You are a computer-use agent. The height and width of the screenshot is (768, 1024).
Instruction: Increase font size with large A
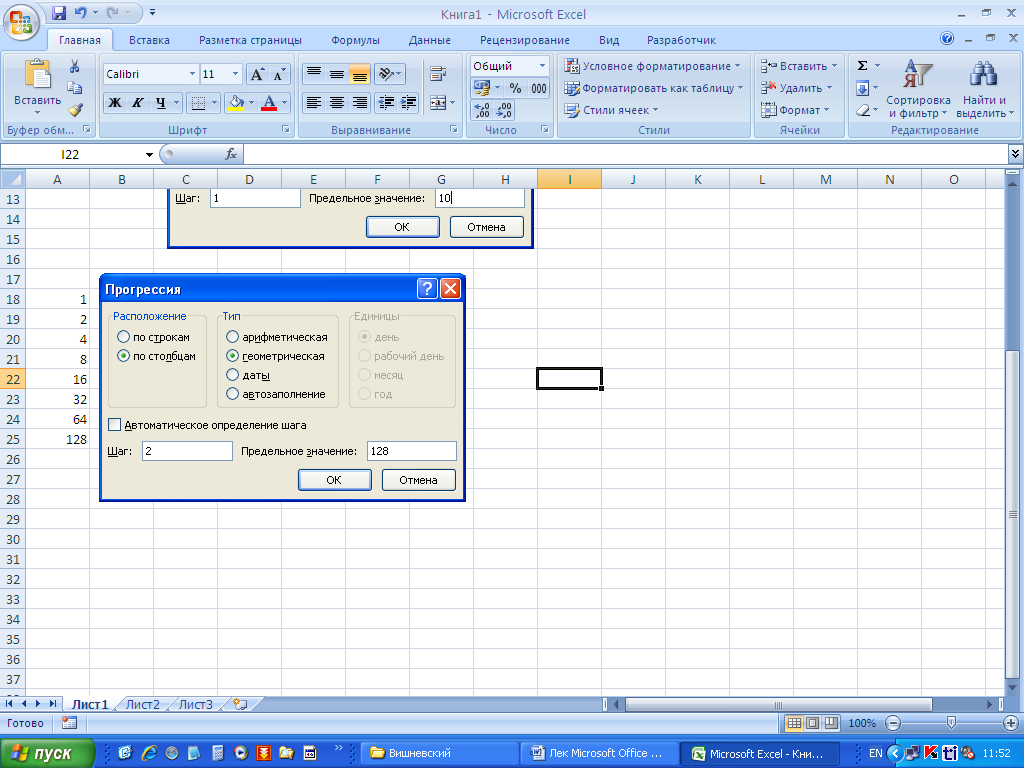coord(257,74)
